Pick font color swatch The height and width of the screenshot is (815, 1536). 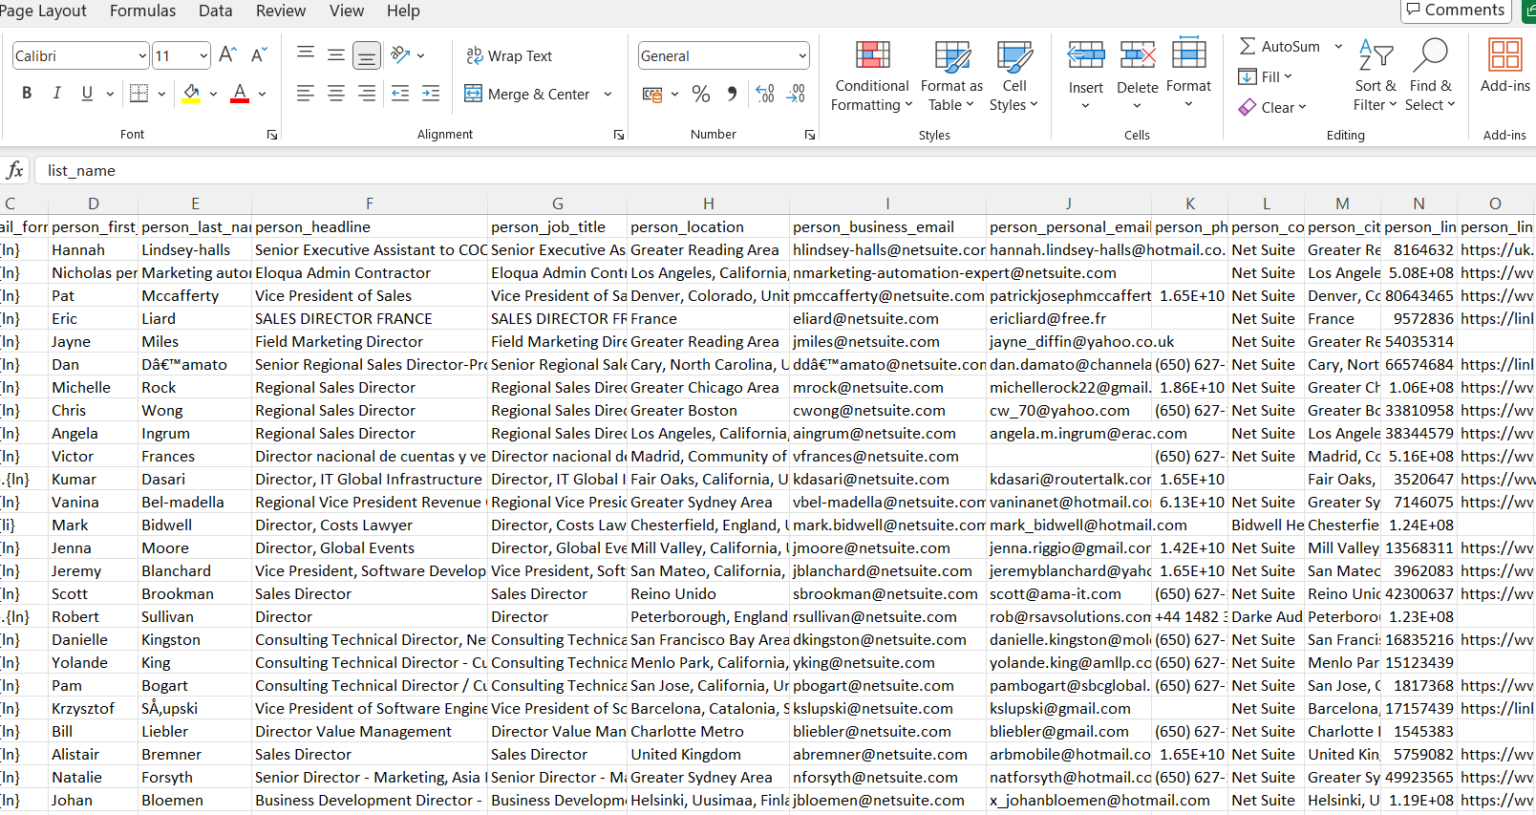coord(240,93)
